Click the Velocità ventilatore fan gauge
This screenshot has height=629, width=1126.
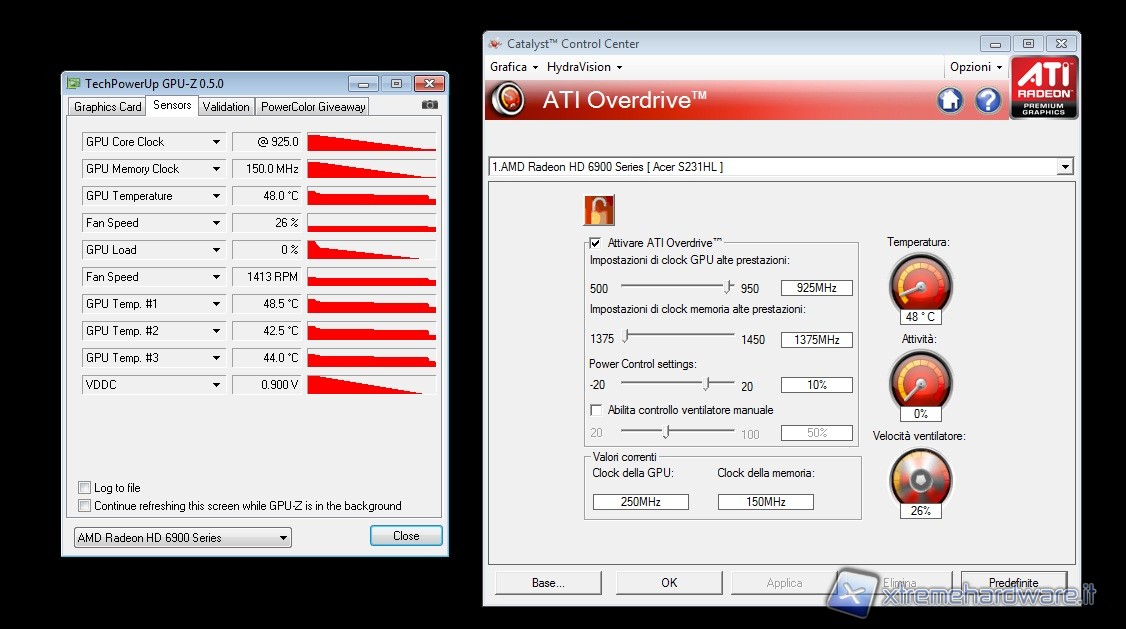point(920,477)
